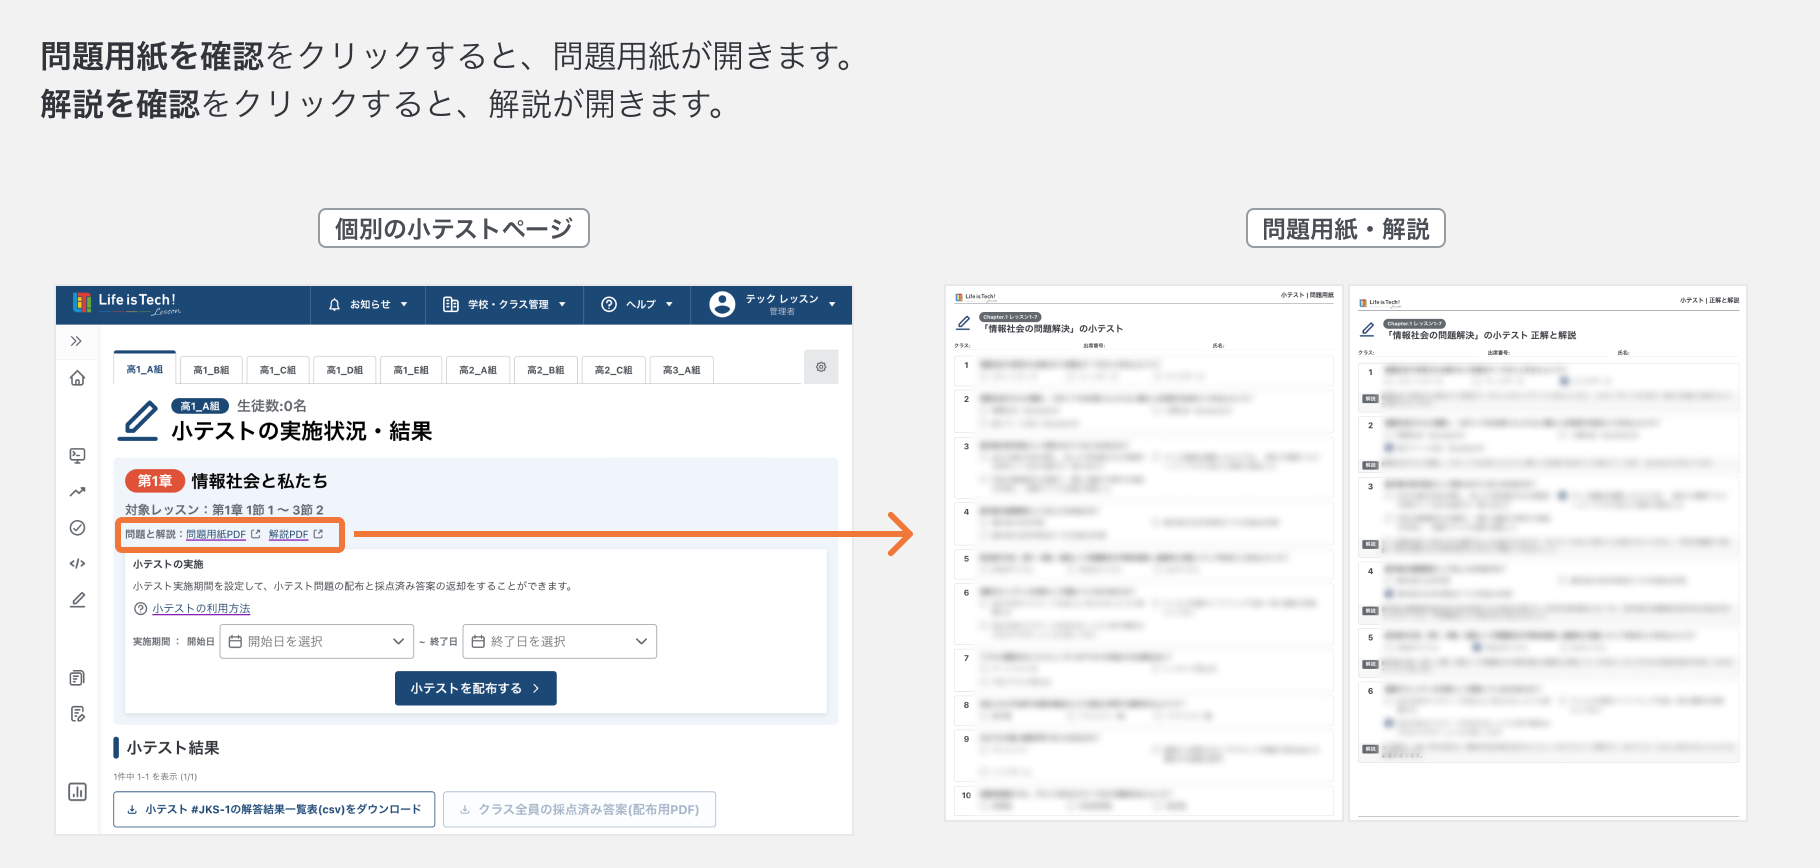1820x868 pixels.
Task: Open the 問題用紙 page thumbnail
Action: [1144, 553]
